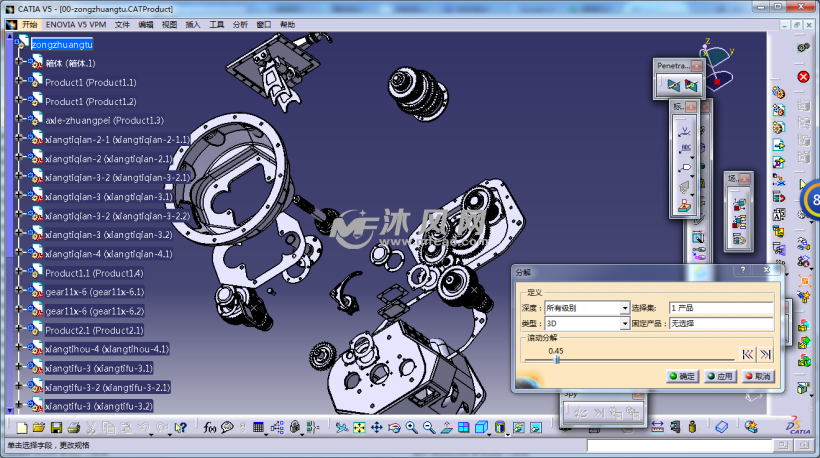820x458 pixels.
Task: Click the Flag note annotation icon
Action: tap(685, 168)
